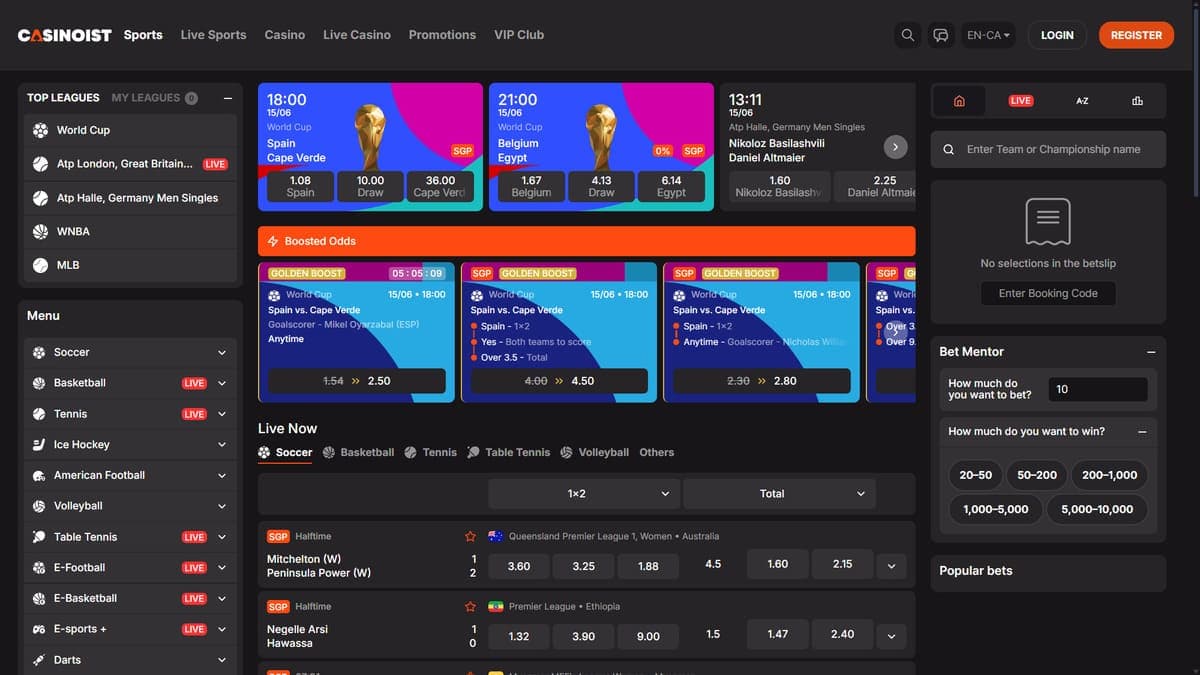The width and height of the screenshot is (1200, 675).
Task: Expand more markets for Mitchelton match
Action: click(x=891, y=567)
